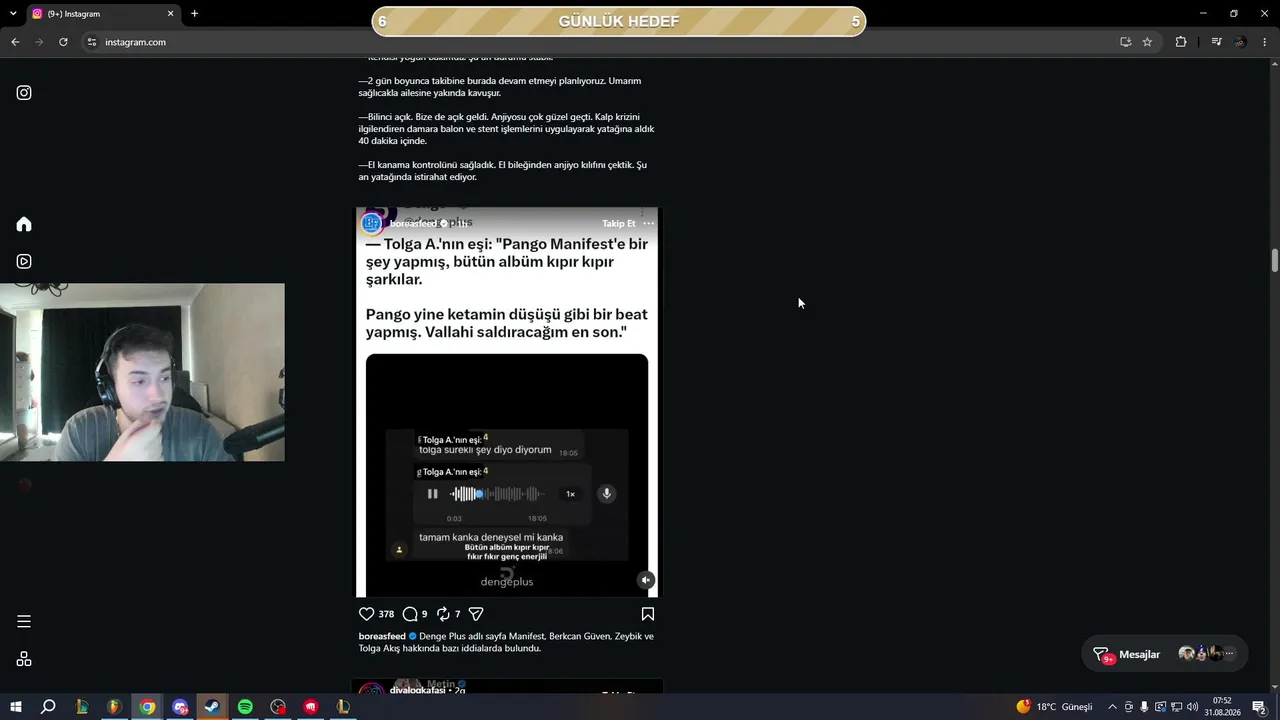Screen dimensions: 1280x720
Task: Follow boreasfeed with Takip Et
Action: pos(619,223)
